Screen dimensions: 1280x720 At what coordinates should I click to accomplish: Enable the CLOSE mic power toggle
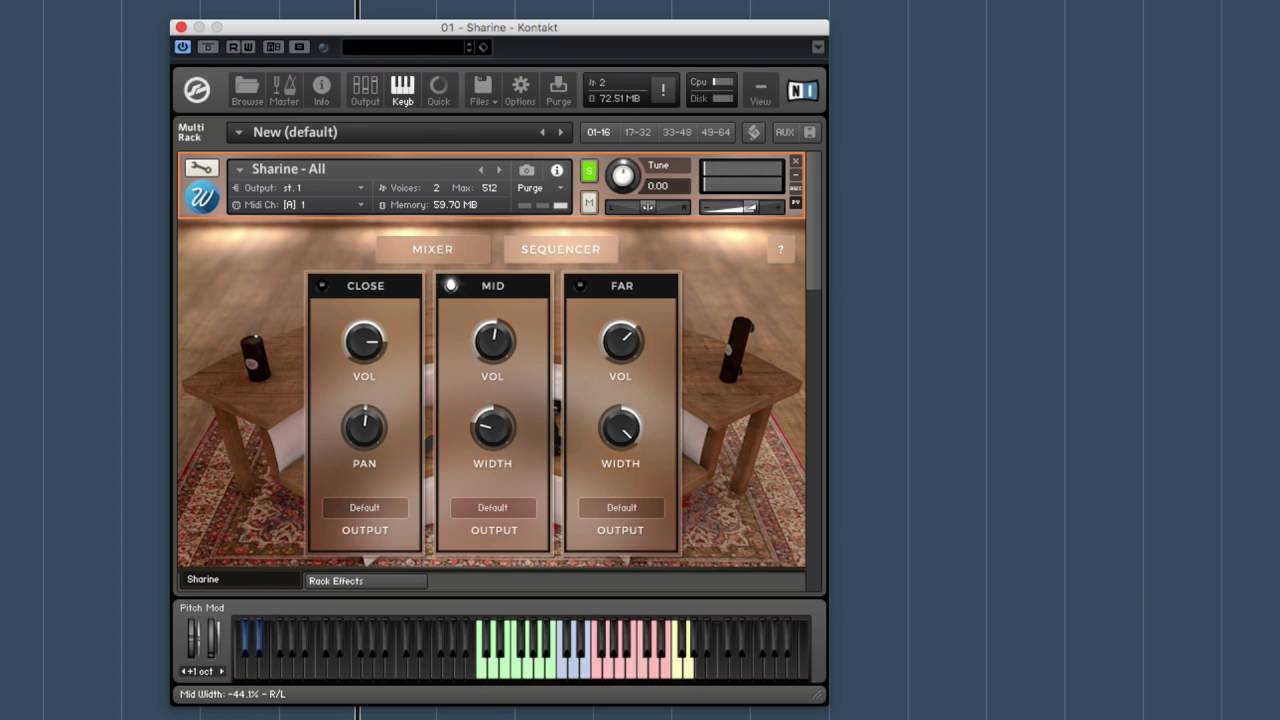322,286
